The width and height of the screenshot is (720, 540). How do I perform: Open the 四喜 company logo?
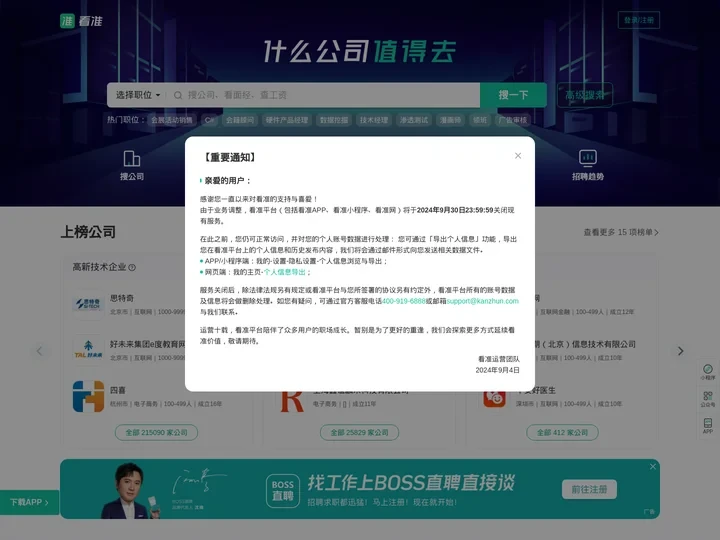click(88, 396)
